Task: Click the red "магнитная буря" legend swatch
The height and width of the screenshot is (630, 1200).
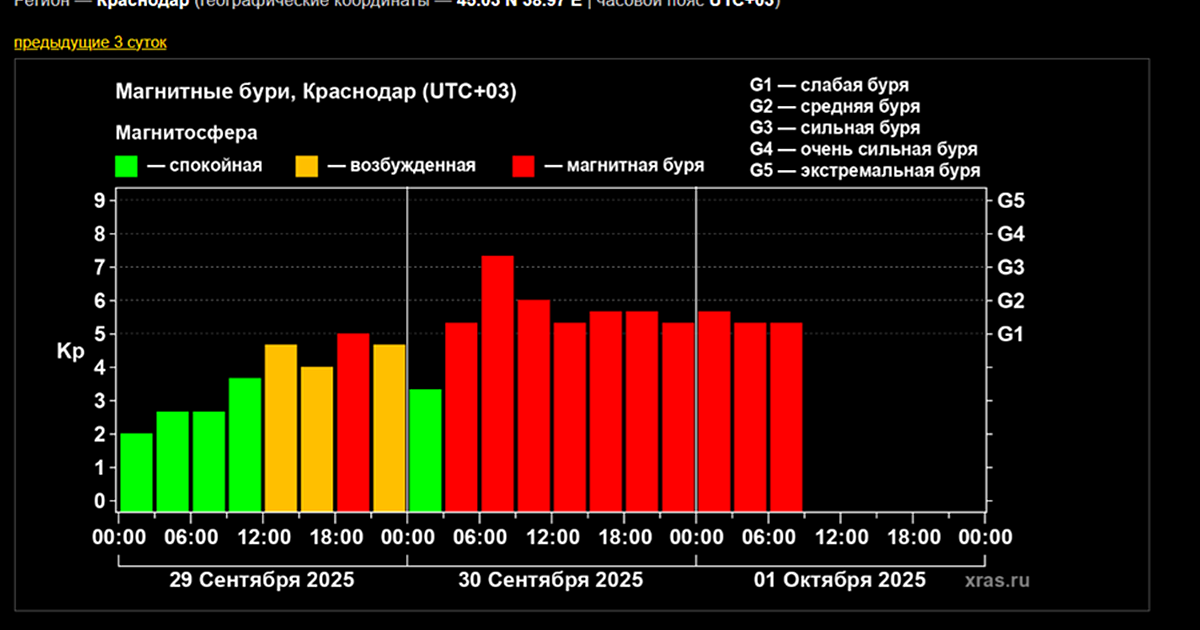Action: (x=526, y=166)
